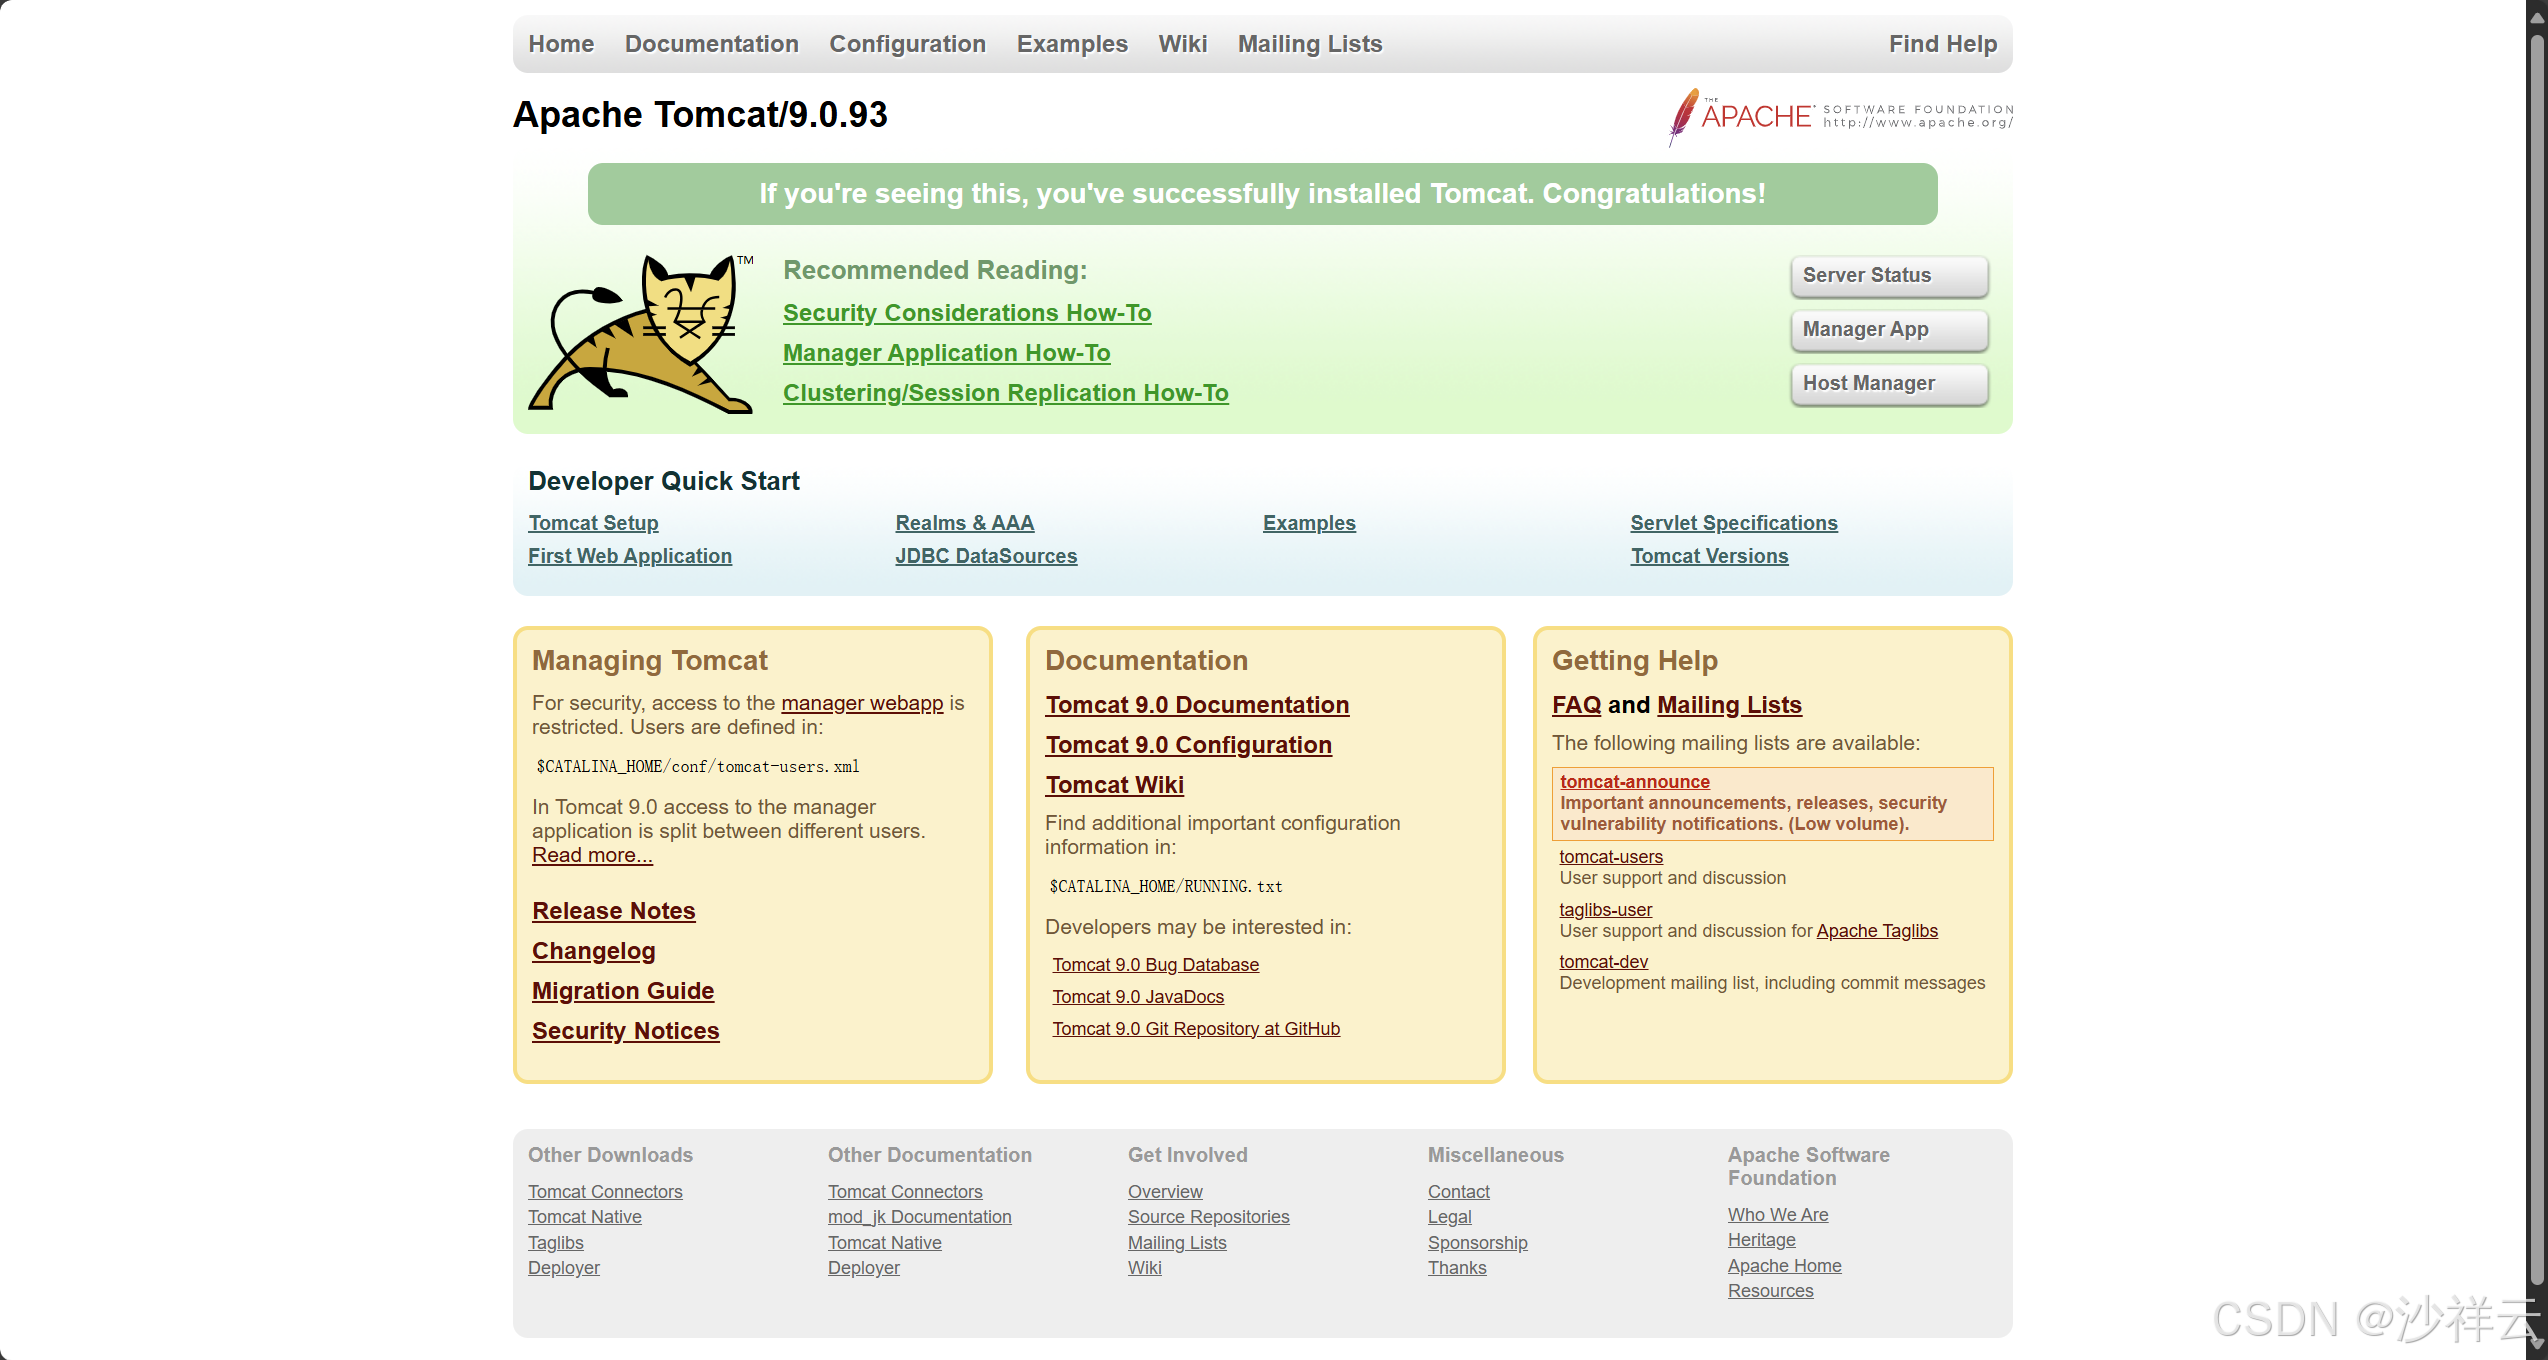Click Overview under Get Involved

tap(1165, 1192)
